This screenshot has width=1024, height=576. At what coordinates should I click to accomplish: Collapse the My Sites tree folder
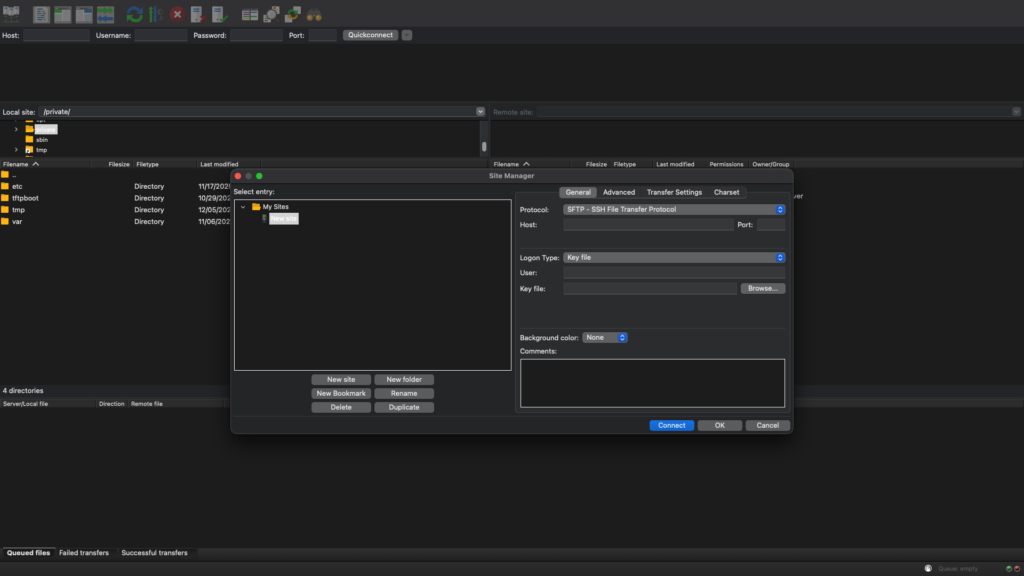click(x=243, y=207)
